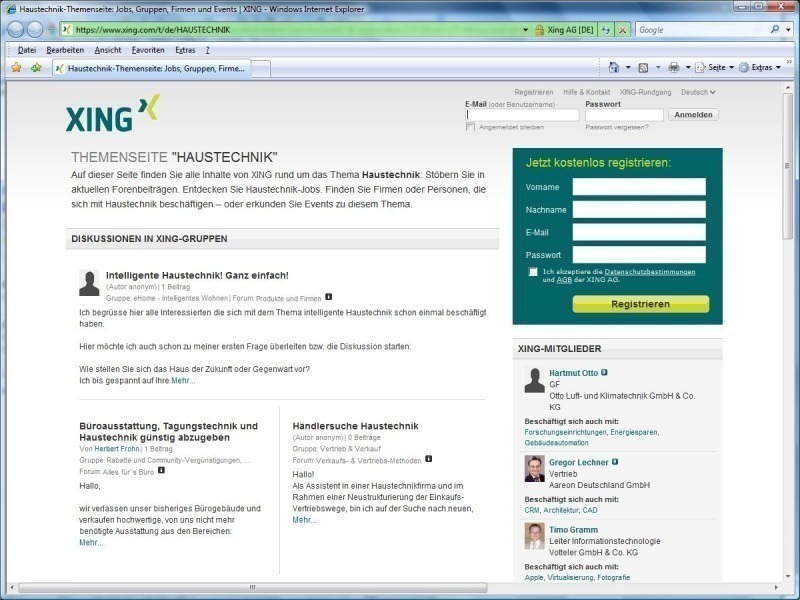Open the Ansicht menu

tap(108, 50)
